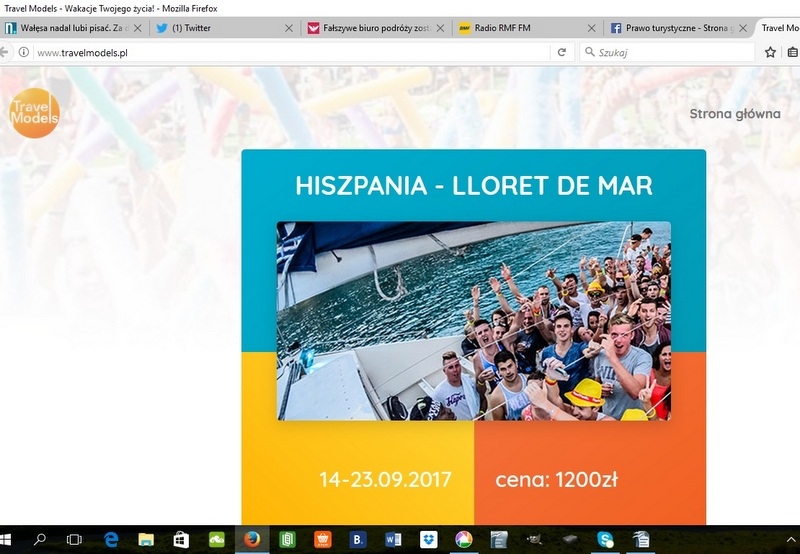Open site information icon in address bar
The width and height of the screenshot is (800, 554).
tap(24, 52)
